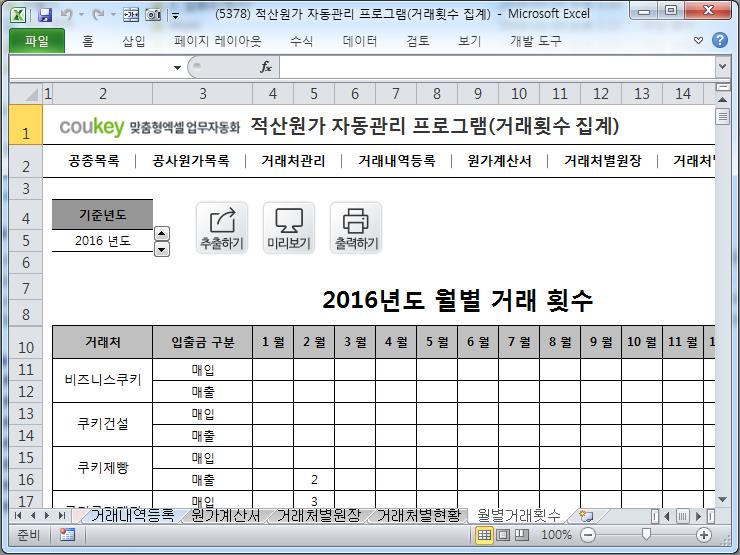Go to the 거래처별원장 navigation link
740x555 pixels.
603,161
